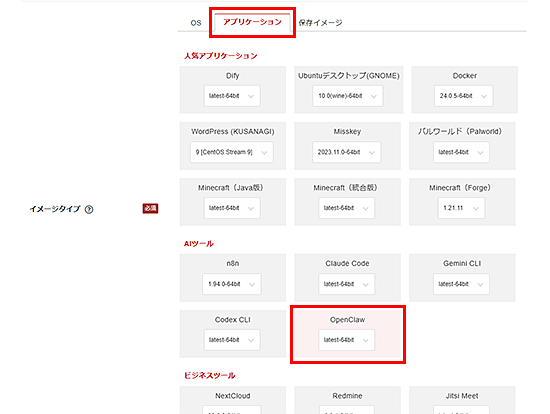
Task: Select the NextCloud application card
Action: (x=233, y=400)
